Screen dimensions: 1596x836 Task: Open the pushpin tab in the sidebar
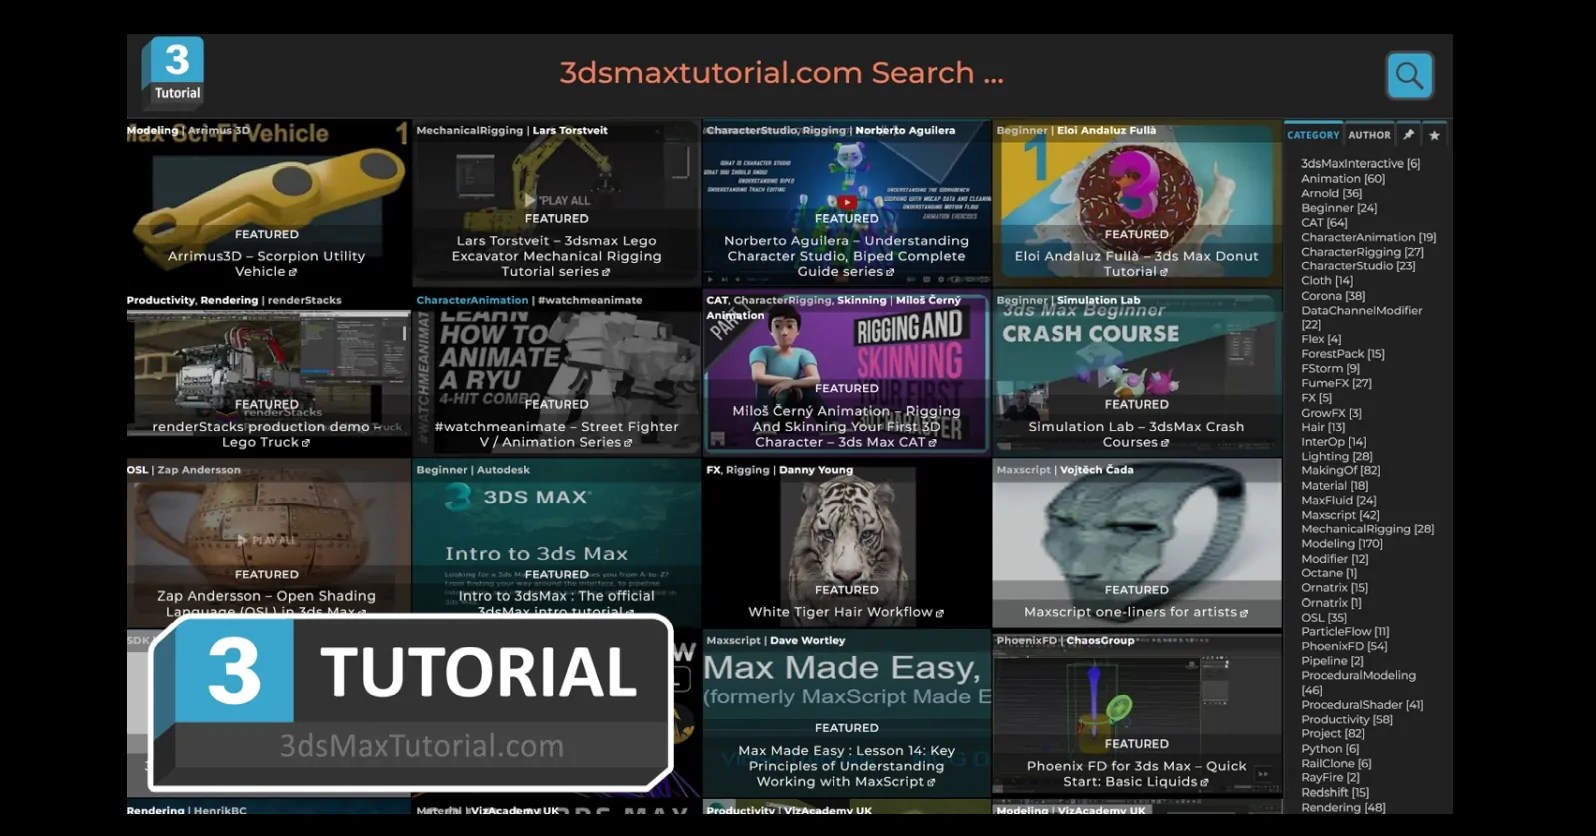[1408, 134]
